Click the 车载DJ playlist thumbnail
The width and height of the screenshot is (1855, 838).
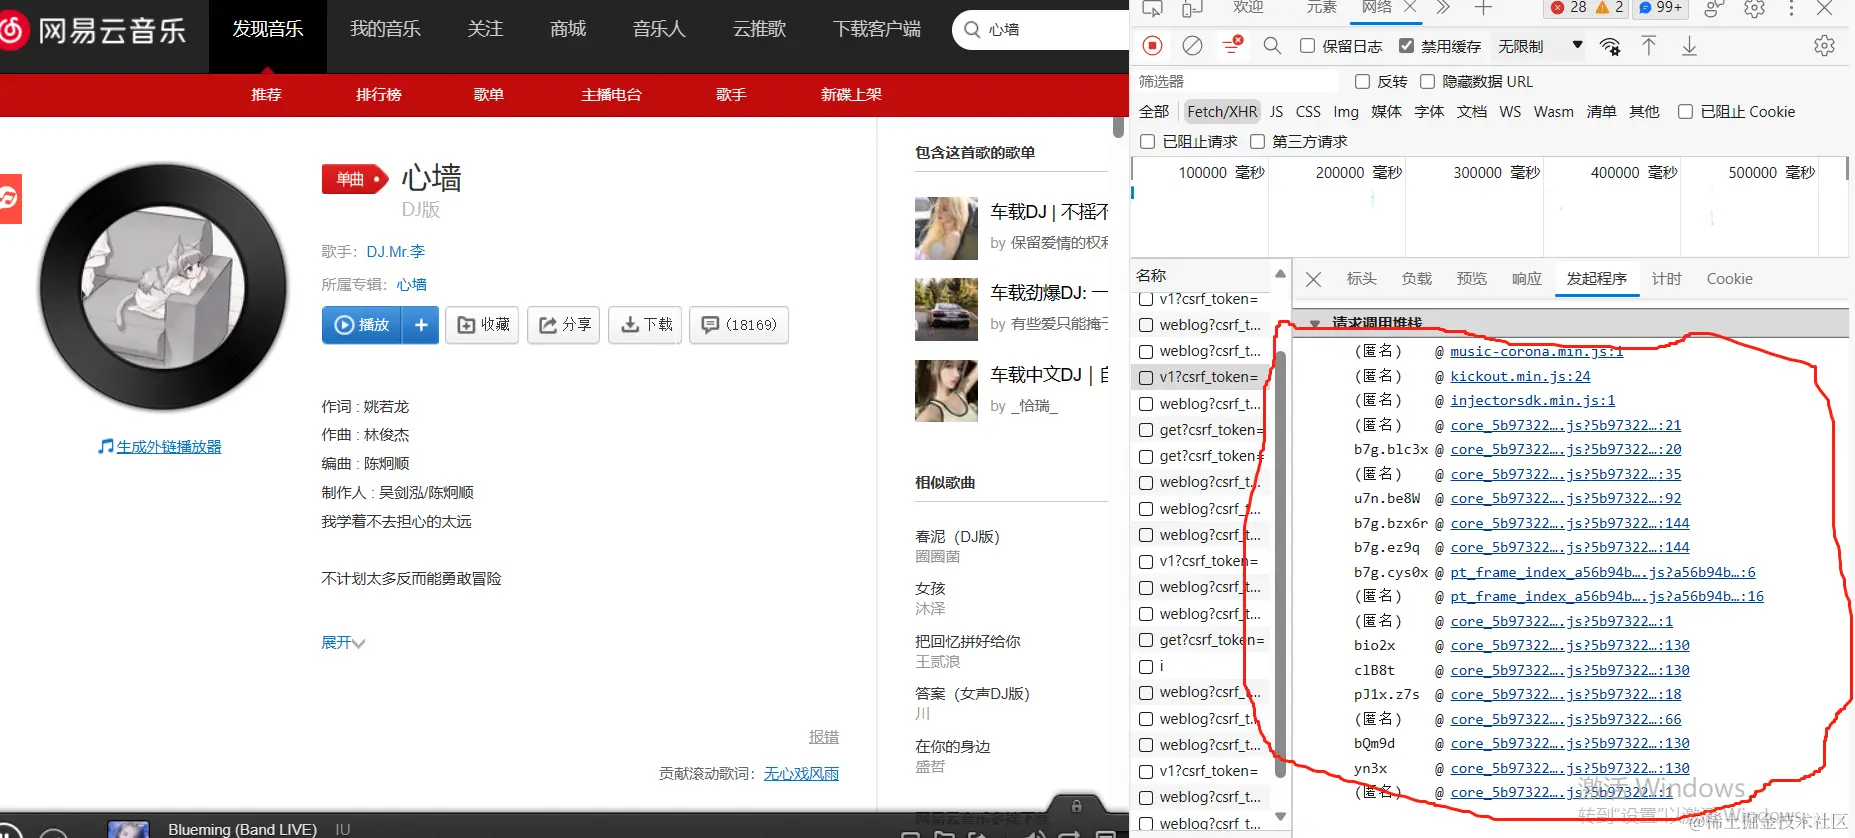click(946, 228)
